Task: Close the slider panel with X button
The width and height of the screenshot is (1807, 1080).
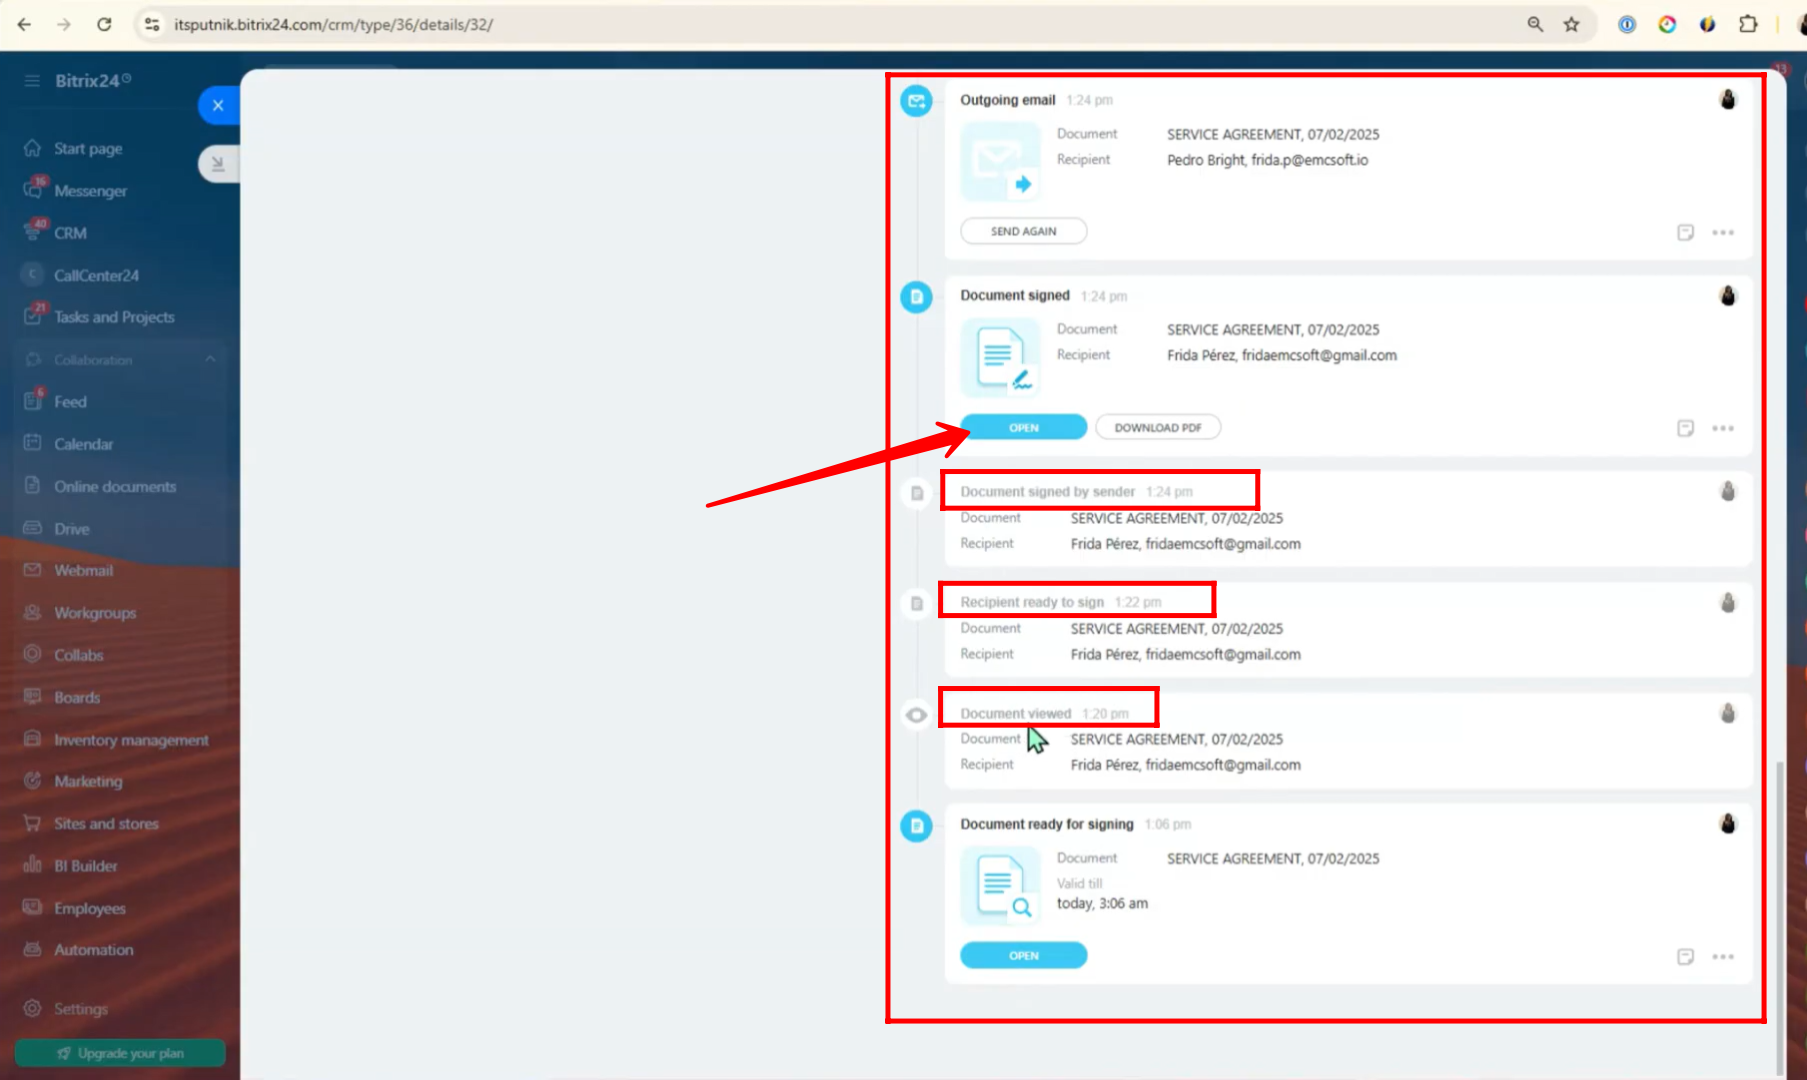Action: pyautogui.click(x=218, y=105)
